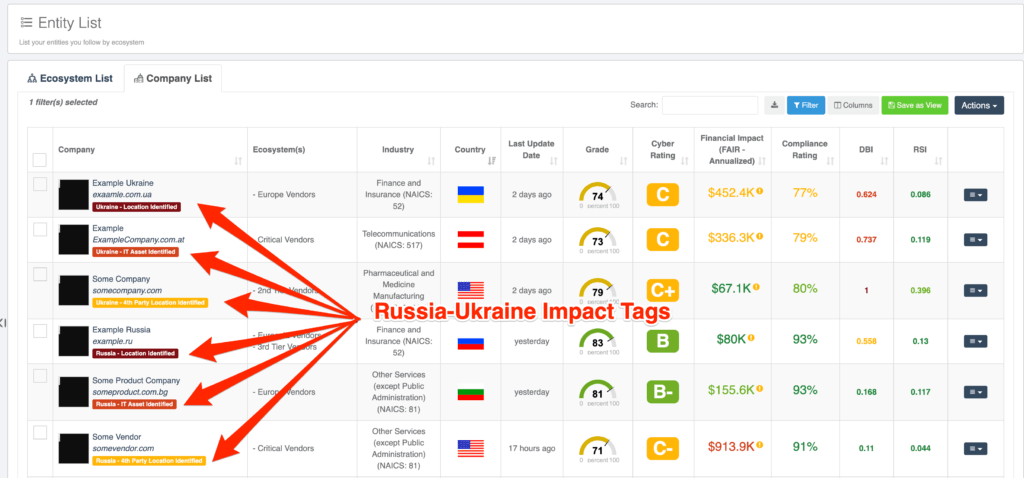1024x478 pixels.
Task: Check the Example Ukraine row checkbox
Action: (40, 184)
